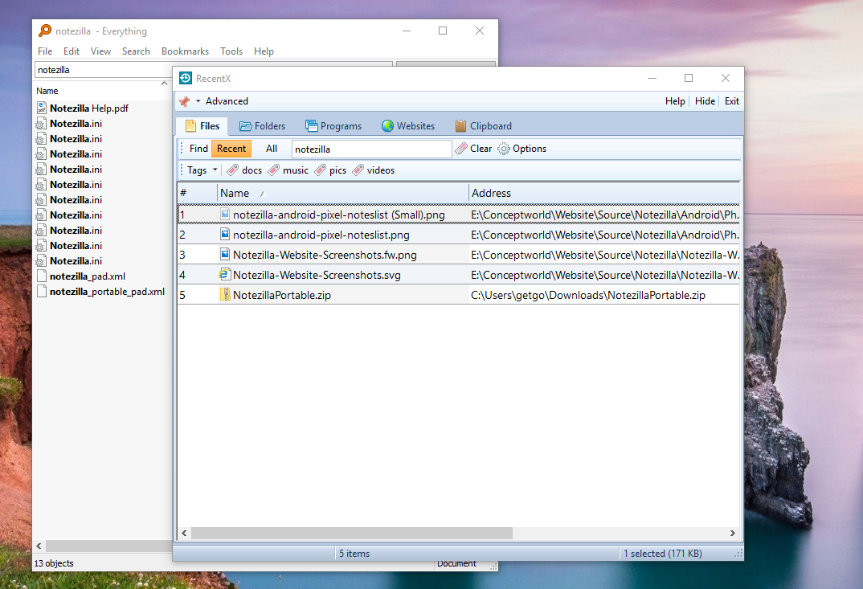Select Notezilla Help.pdf in Everything
Image resolution: width=863 pixels, height=589 pixels.
[x=89, y=108]
